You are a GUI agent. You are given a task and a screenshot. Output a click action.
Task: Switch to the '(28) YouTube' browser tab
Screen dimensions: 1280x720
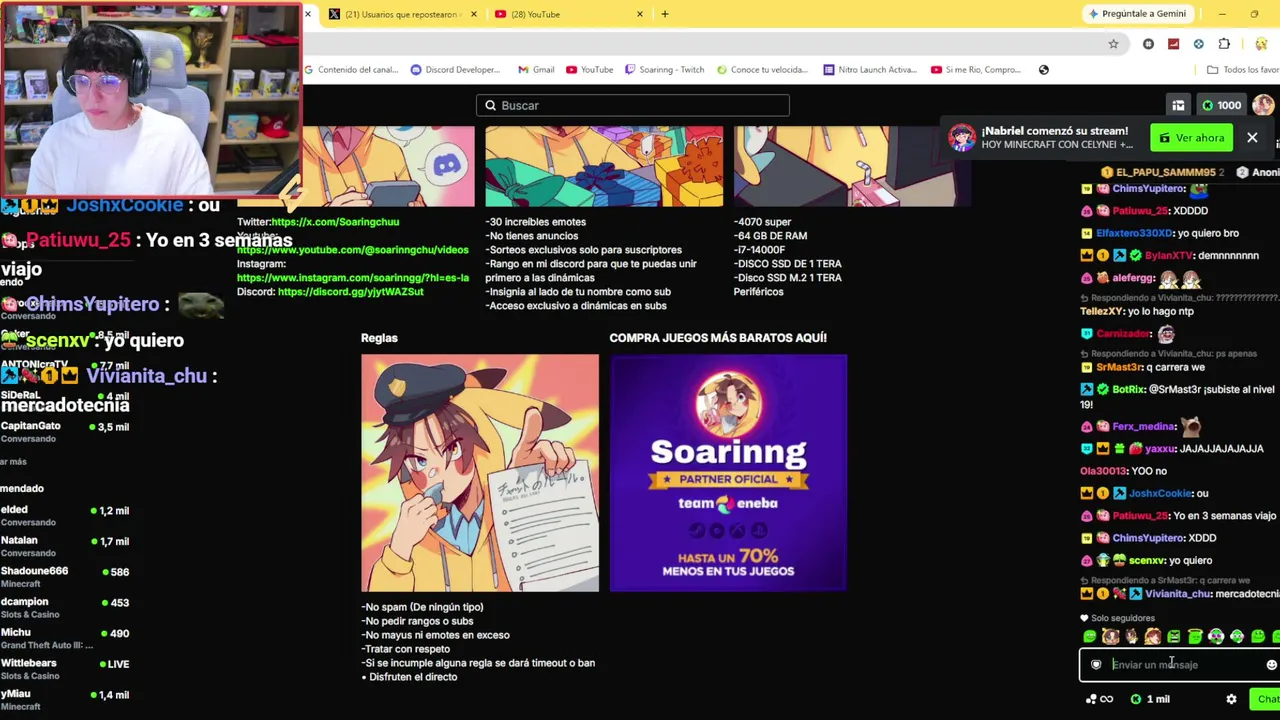[566, 14]
